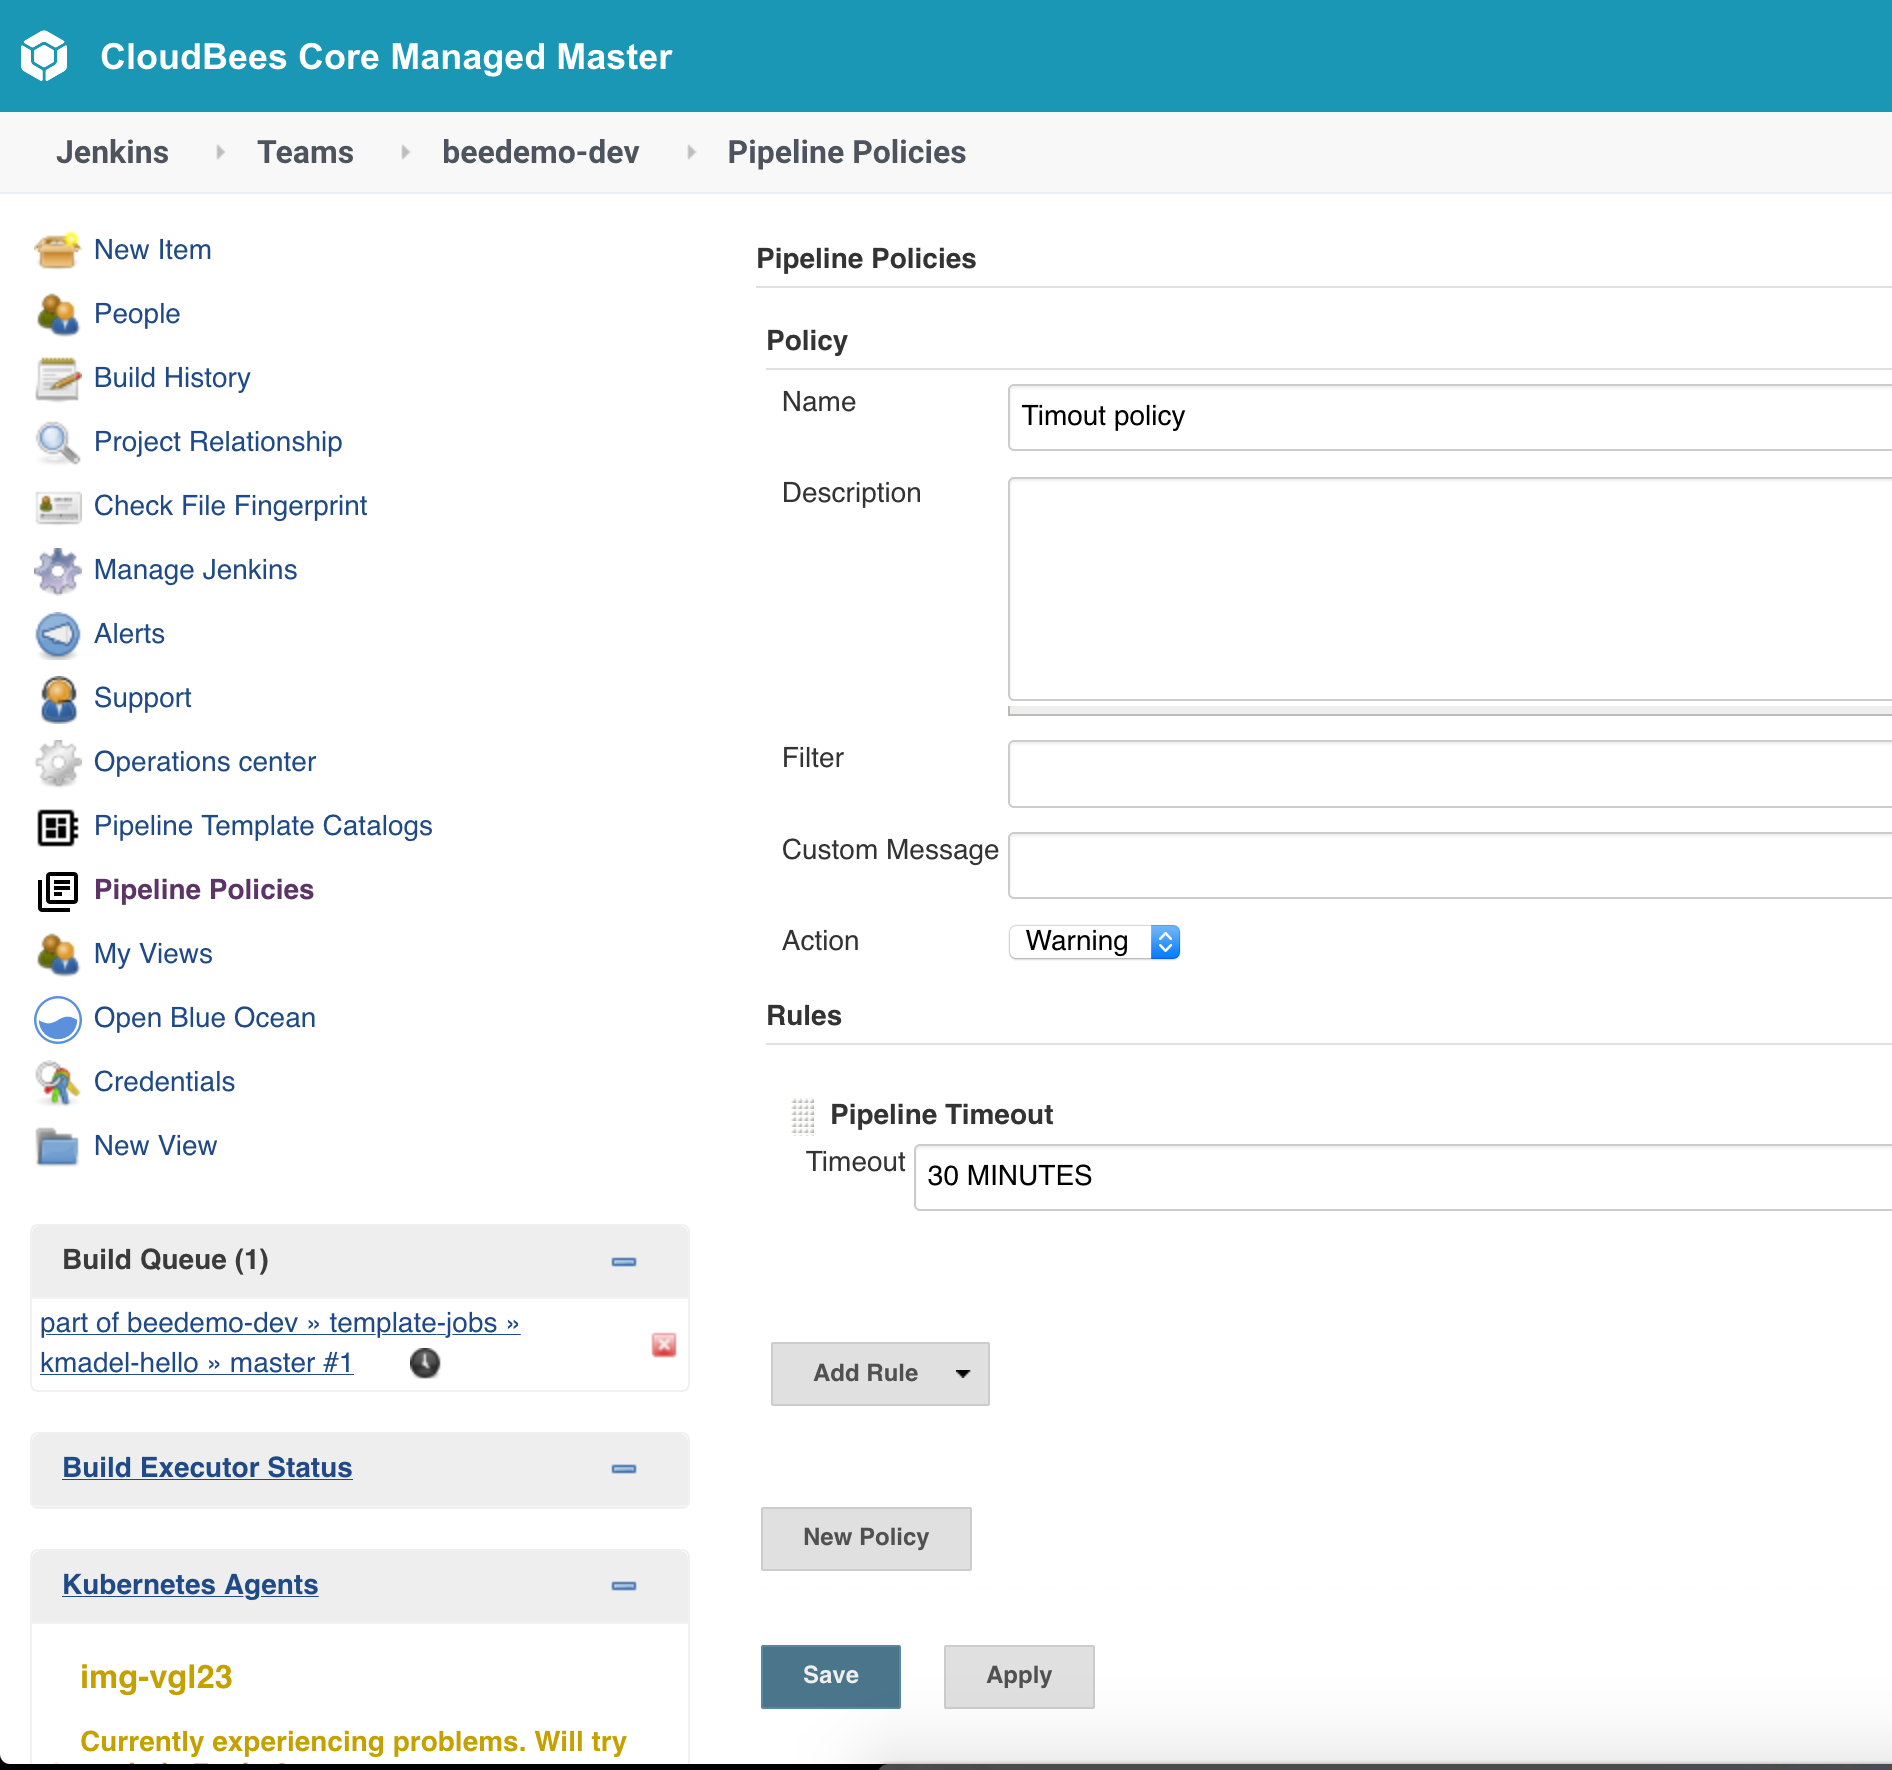The width and height of the screenshot is (1892, 1770).
Task: Open Operations center link
Action: click(x=205, y=762)
